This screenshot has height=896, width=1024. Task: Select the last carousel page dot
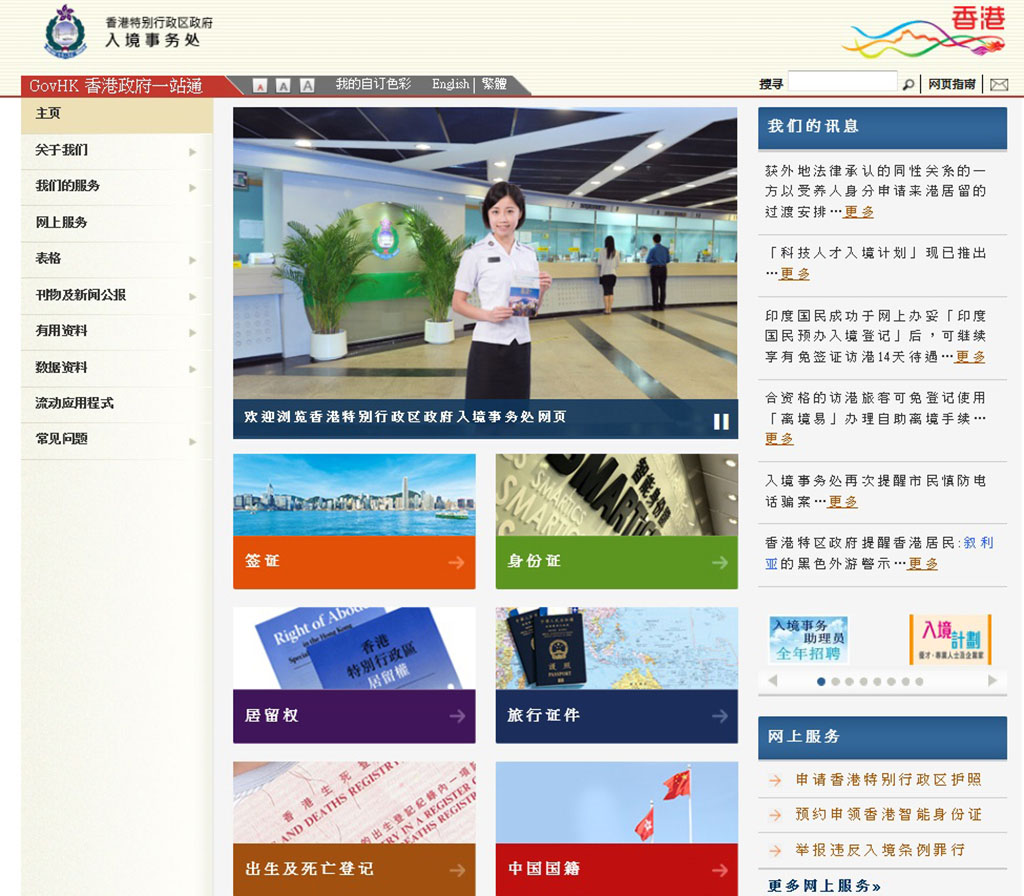click(919, 682)
